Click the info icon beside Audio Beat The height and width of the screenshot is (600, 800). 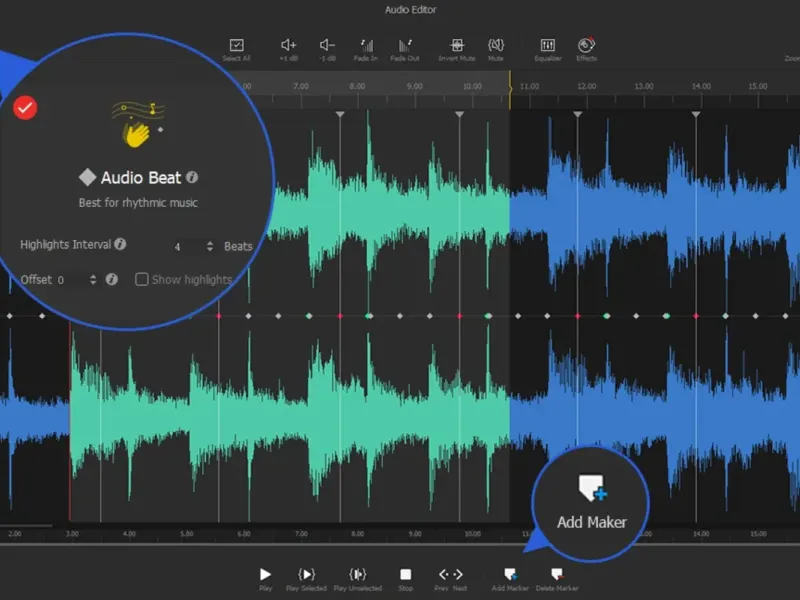[x=192, y=177]
